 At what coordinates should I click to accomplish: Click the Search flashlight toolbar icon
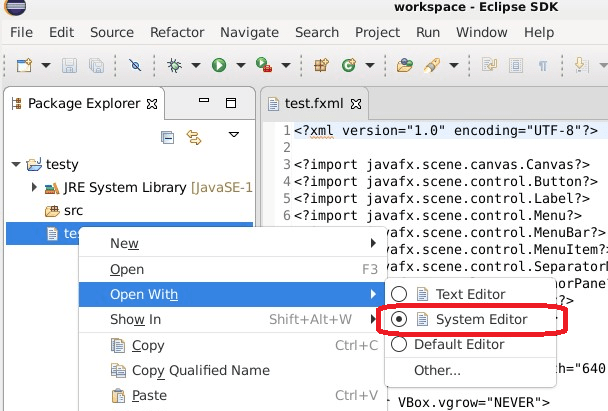[x=432, y=65]
